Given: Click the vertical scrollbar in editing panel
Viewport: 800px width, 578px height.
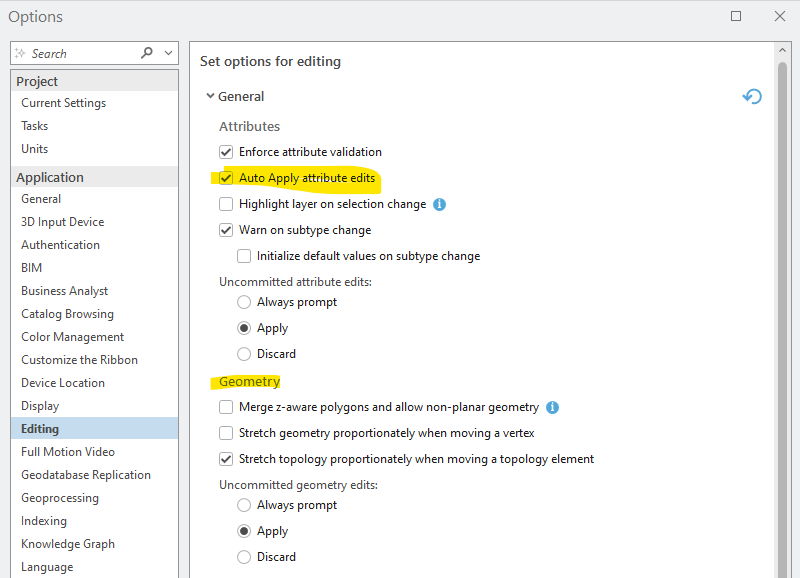Looking at the screenshot, I should pos(783,300).
